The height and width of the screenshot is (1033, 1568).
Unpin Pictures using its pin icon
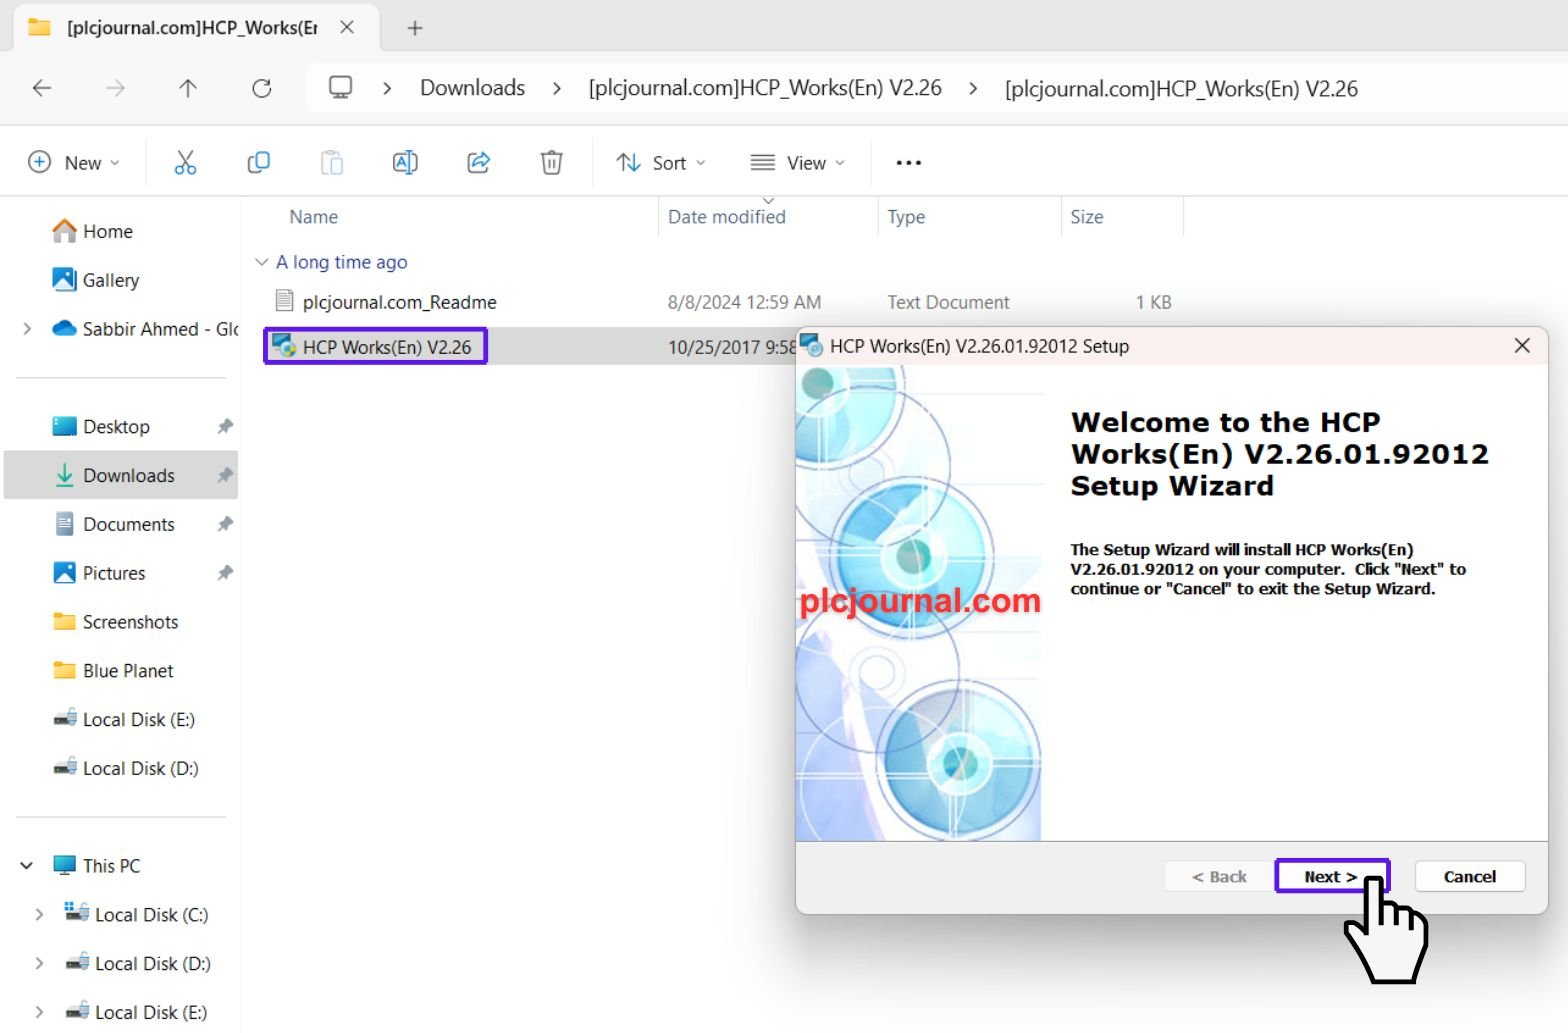click(x=225, y=574)
